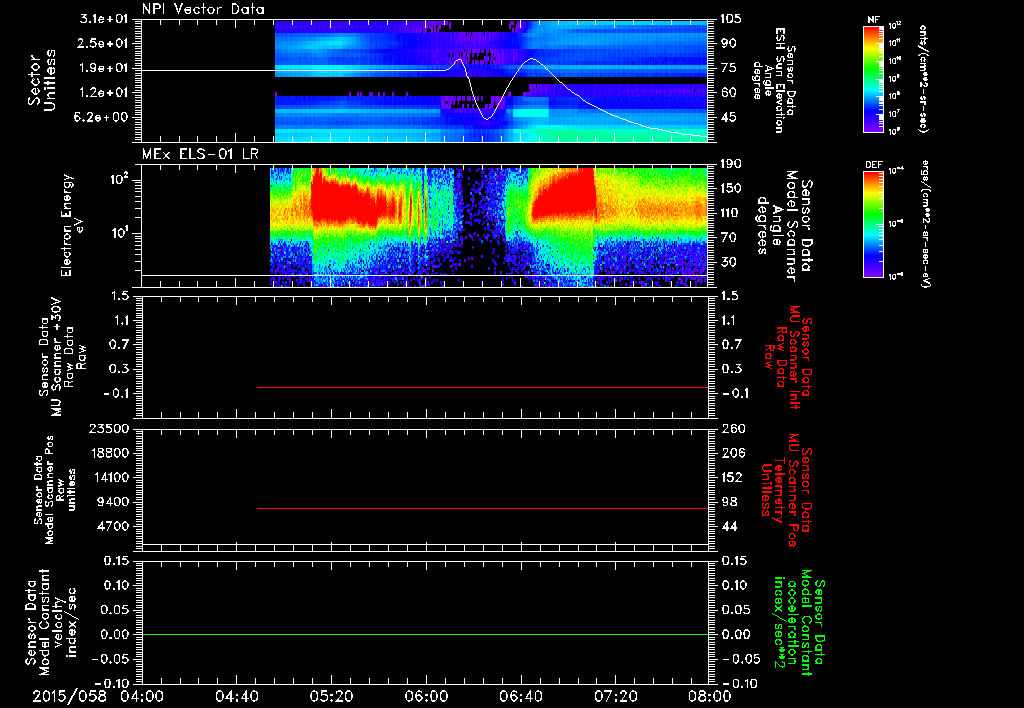Image resolution: width=1024 pixels, height=708 pixels.
Task: Click the red line in scanner position panel
Action: [x=483, y=508]
